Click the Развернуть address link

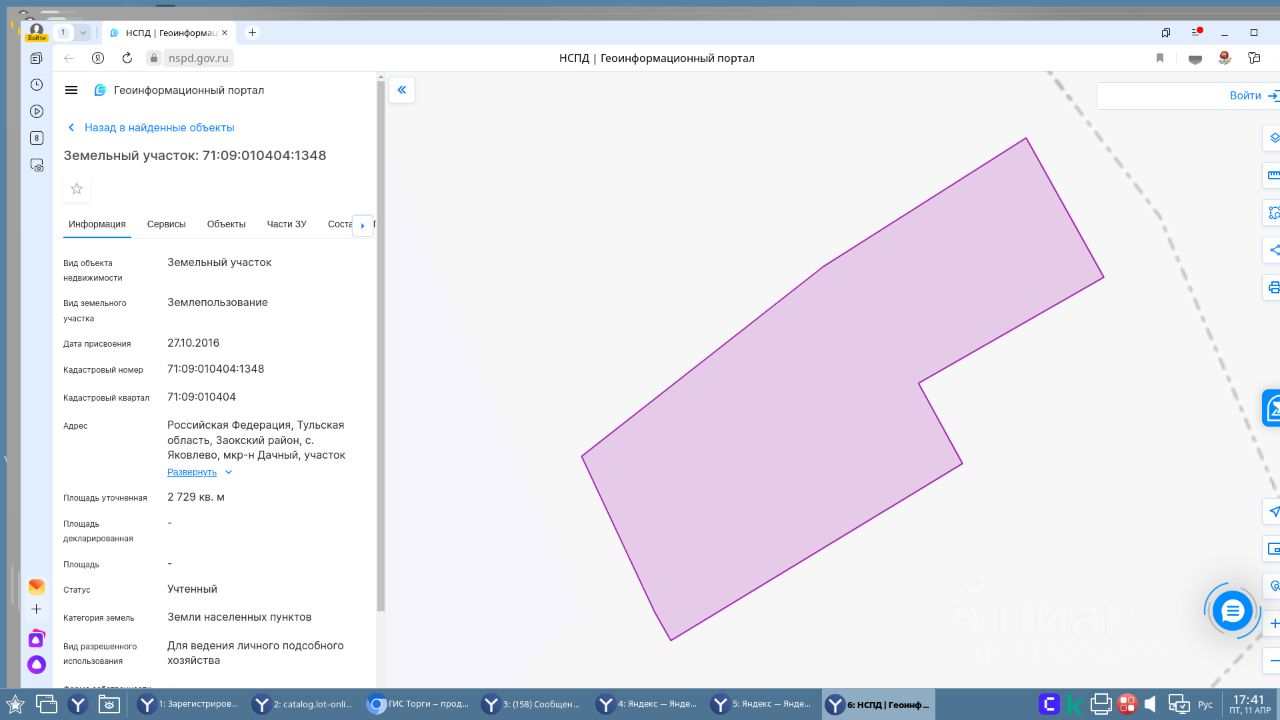point(192,472)
